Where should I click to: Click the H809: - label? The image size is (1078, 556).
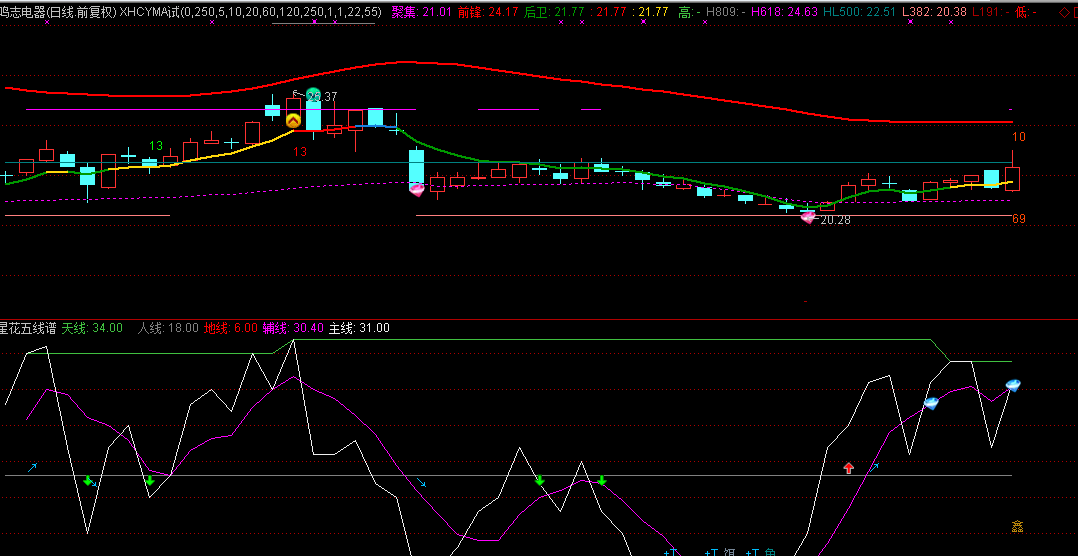point(726,12)
